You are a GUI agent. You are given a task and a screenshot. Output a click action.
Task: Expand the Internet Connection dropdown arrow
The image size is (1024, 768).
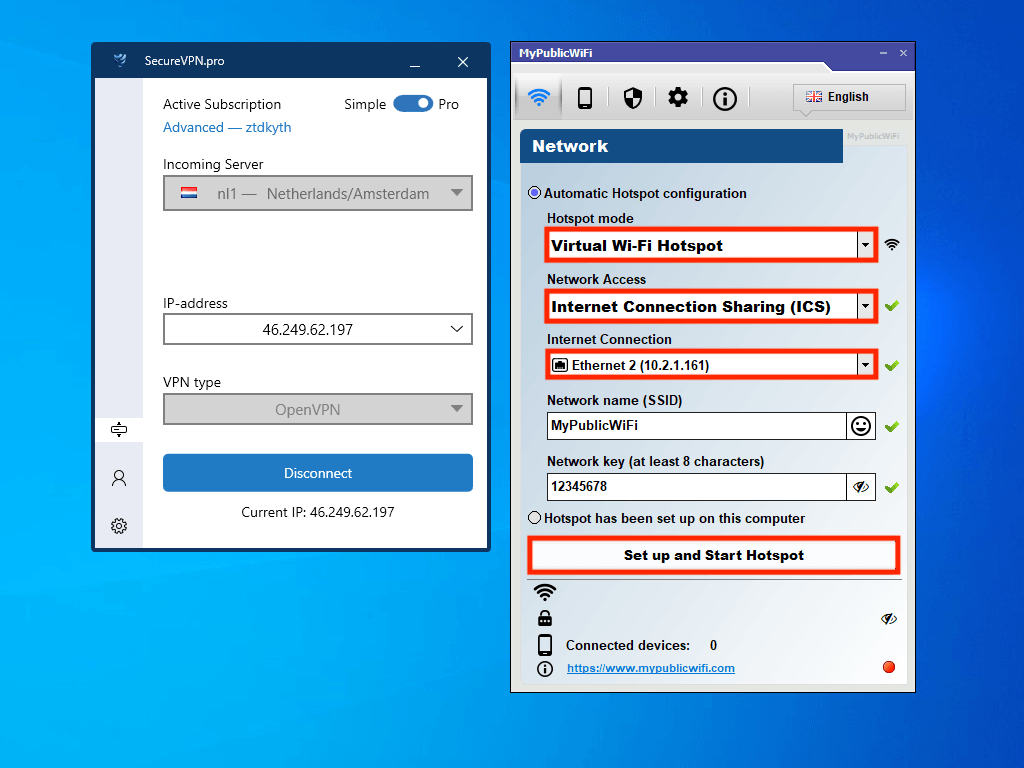[x=865, y=365]
